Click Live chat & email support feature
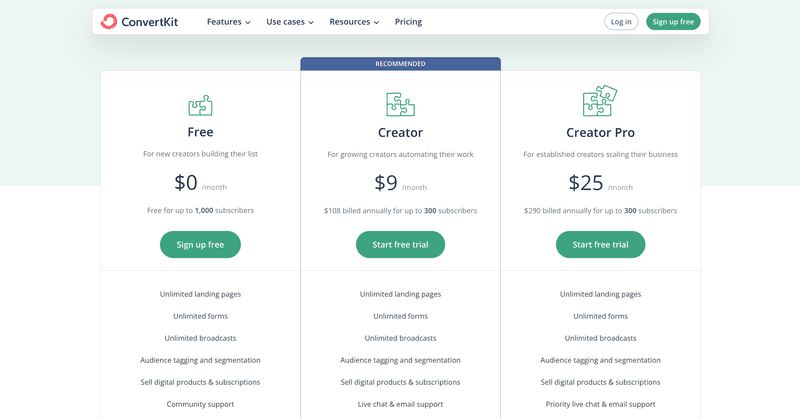 [x=400, y=404]
